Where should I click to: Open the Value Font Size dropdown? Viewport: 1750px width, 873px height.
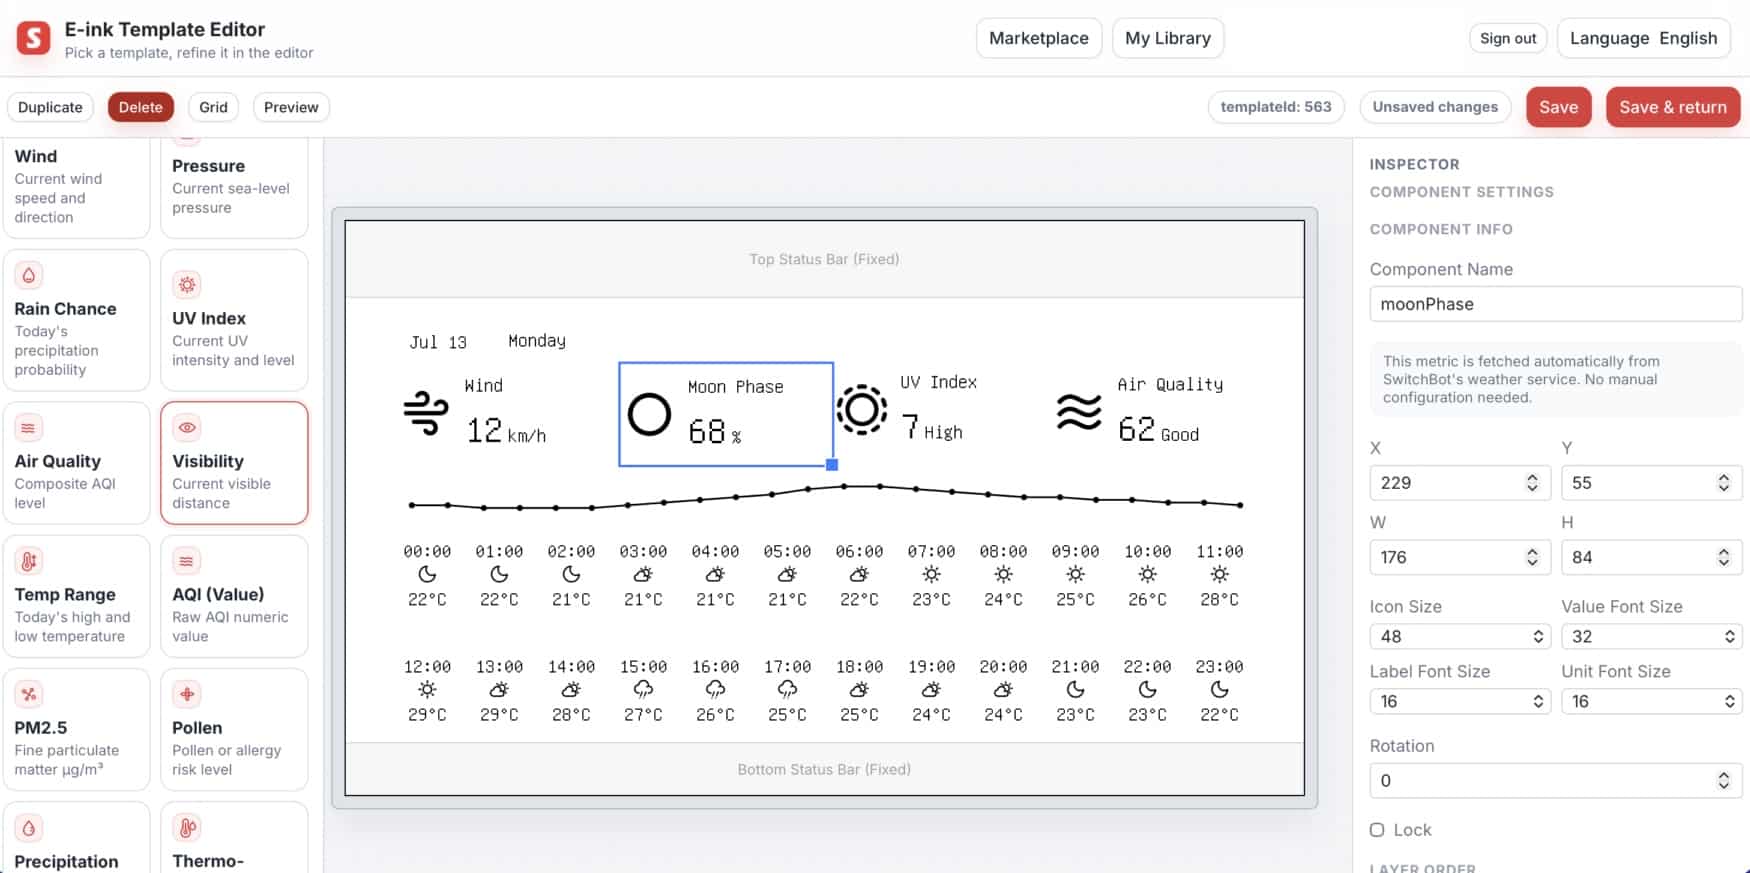coord(1651,637)
